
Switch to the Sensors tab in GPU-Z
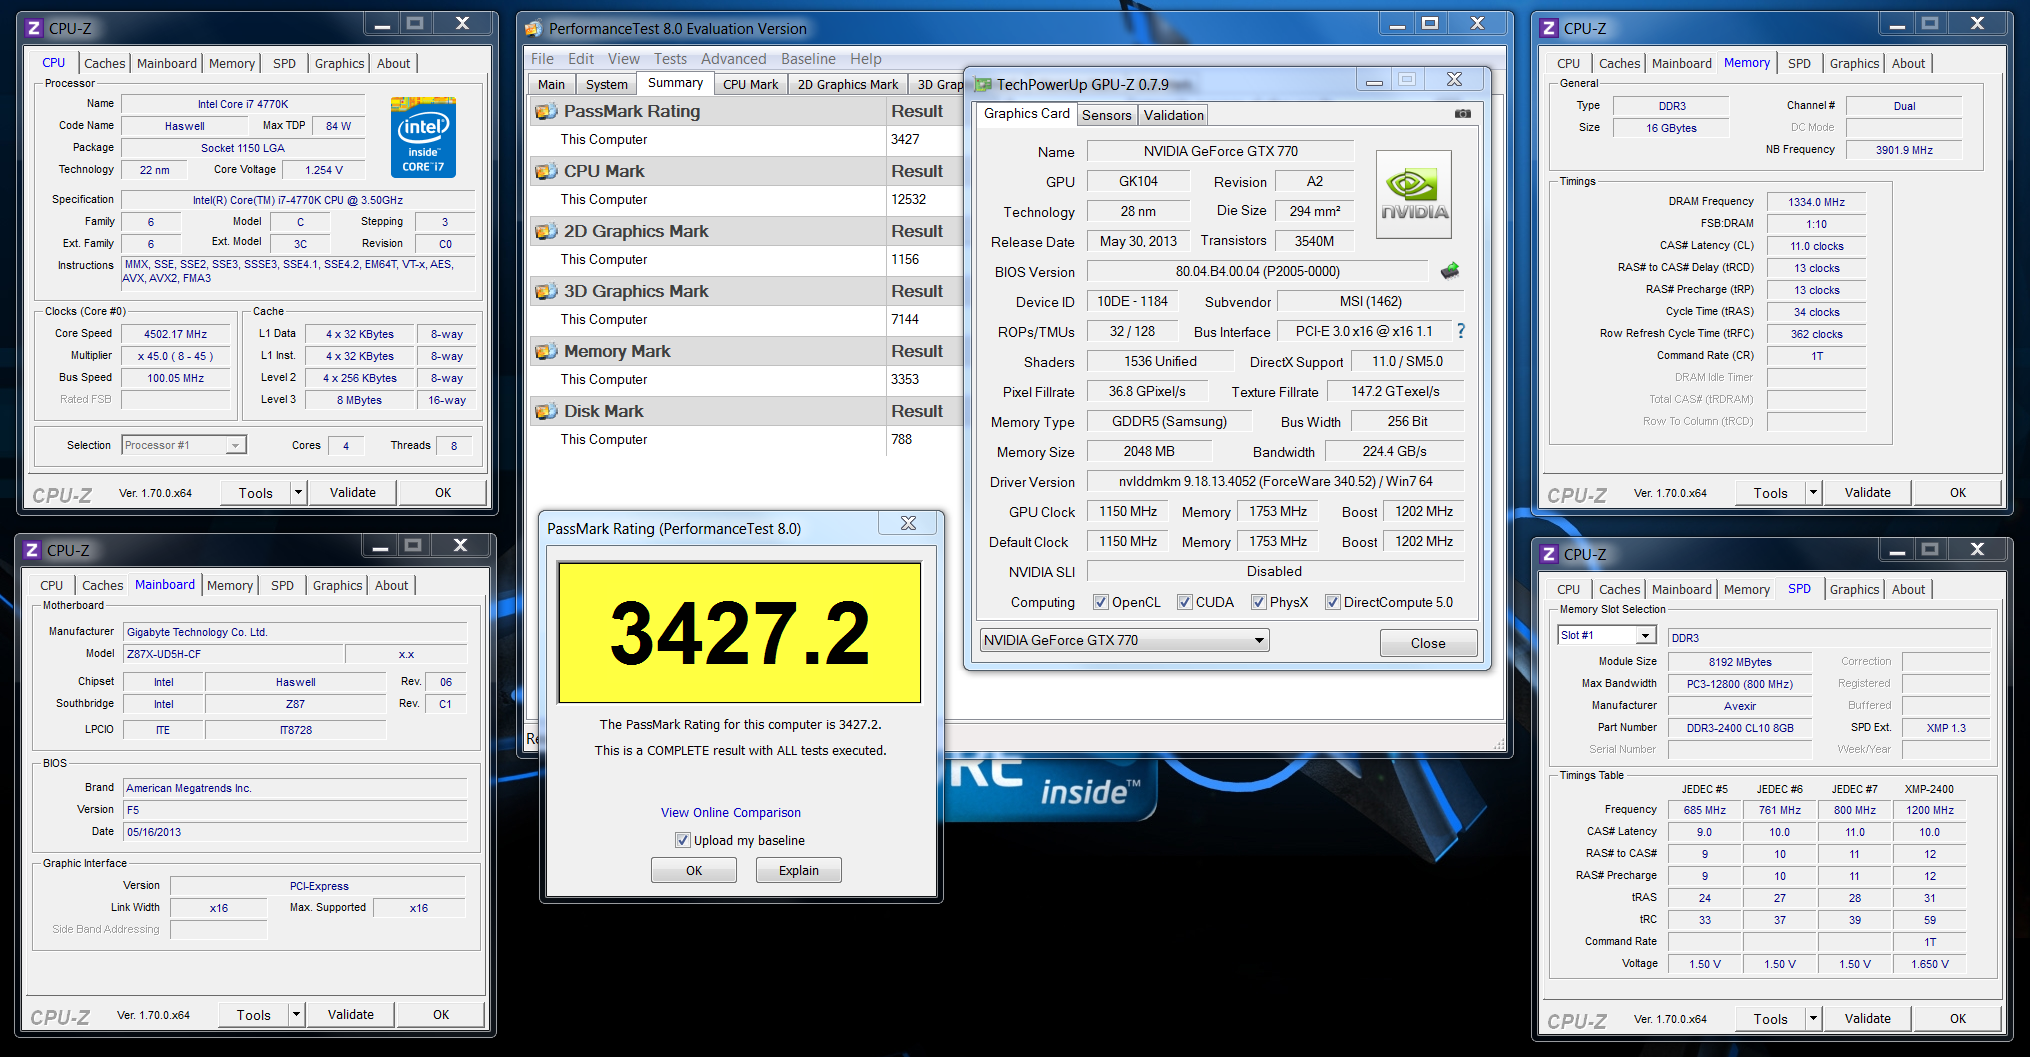pos(1107,115)
